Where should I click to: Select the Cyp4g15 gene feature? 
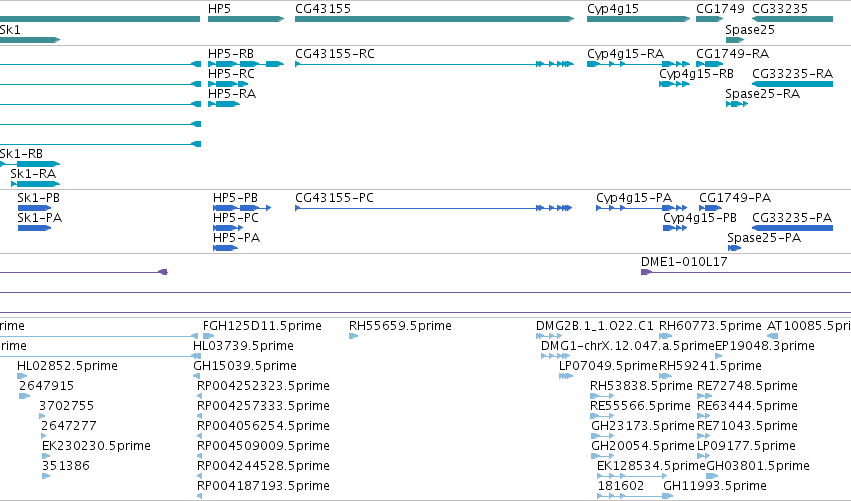[638, 19]
